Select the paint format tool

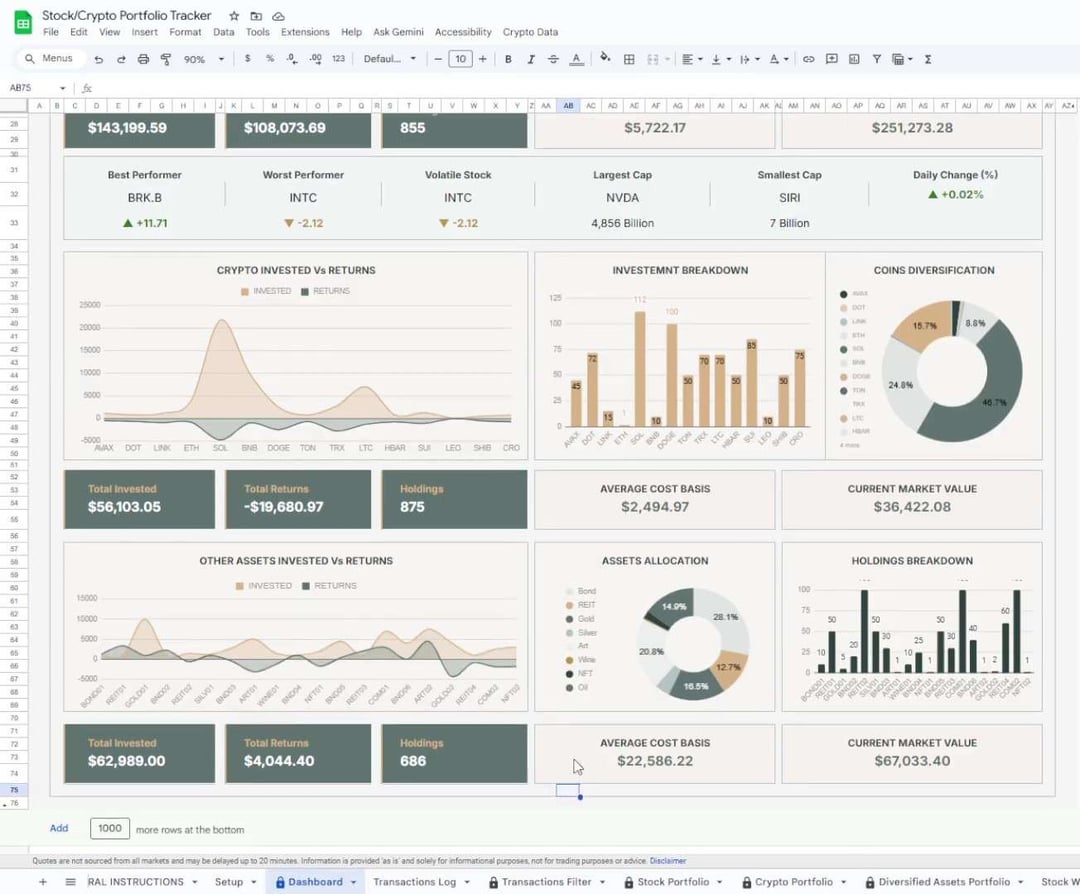166,59
